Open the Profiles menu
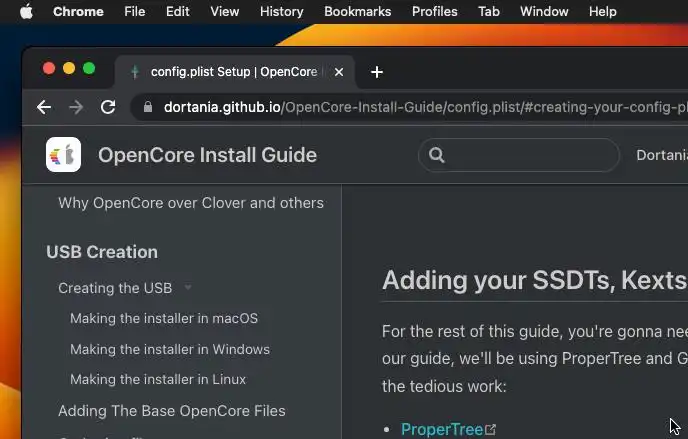This screenshot has width=688, height=439. pos(434,12)
